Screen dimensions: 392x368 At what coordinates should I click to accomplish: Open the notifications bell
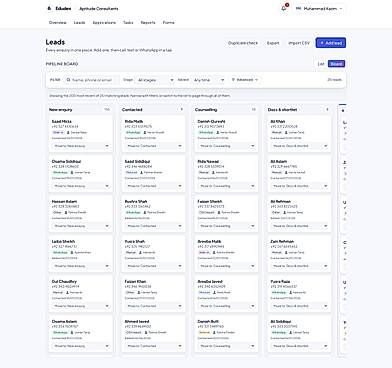click(284, 8)
